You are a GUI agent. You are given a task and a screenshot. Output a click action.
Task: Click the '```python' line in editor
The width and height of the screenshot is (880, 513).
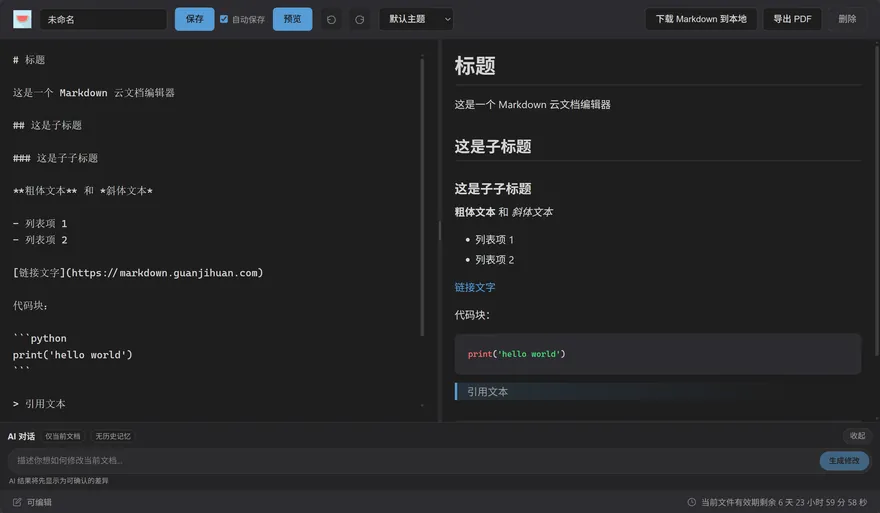tap(40, 338)
